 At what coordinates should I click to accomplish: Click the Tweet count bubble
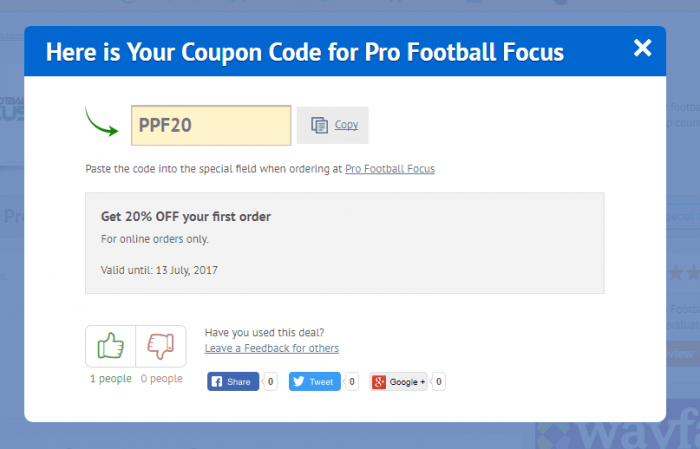352,382
